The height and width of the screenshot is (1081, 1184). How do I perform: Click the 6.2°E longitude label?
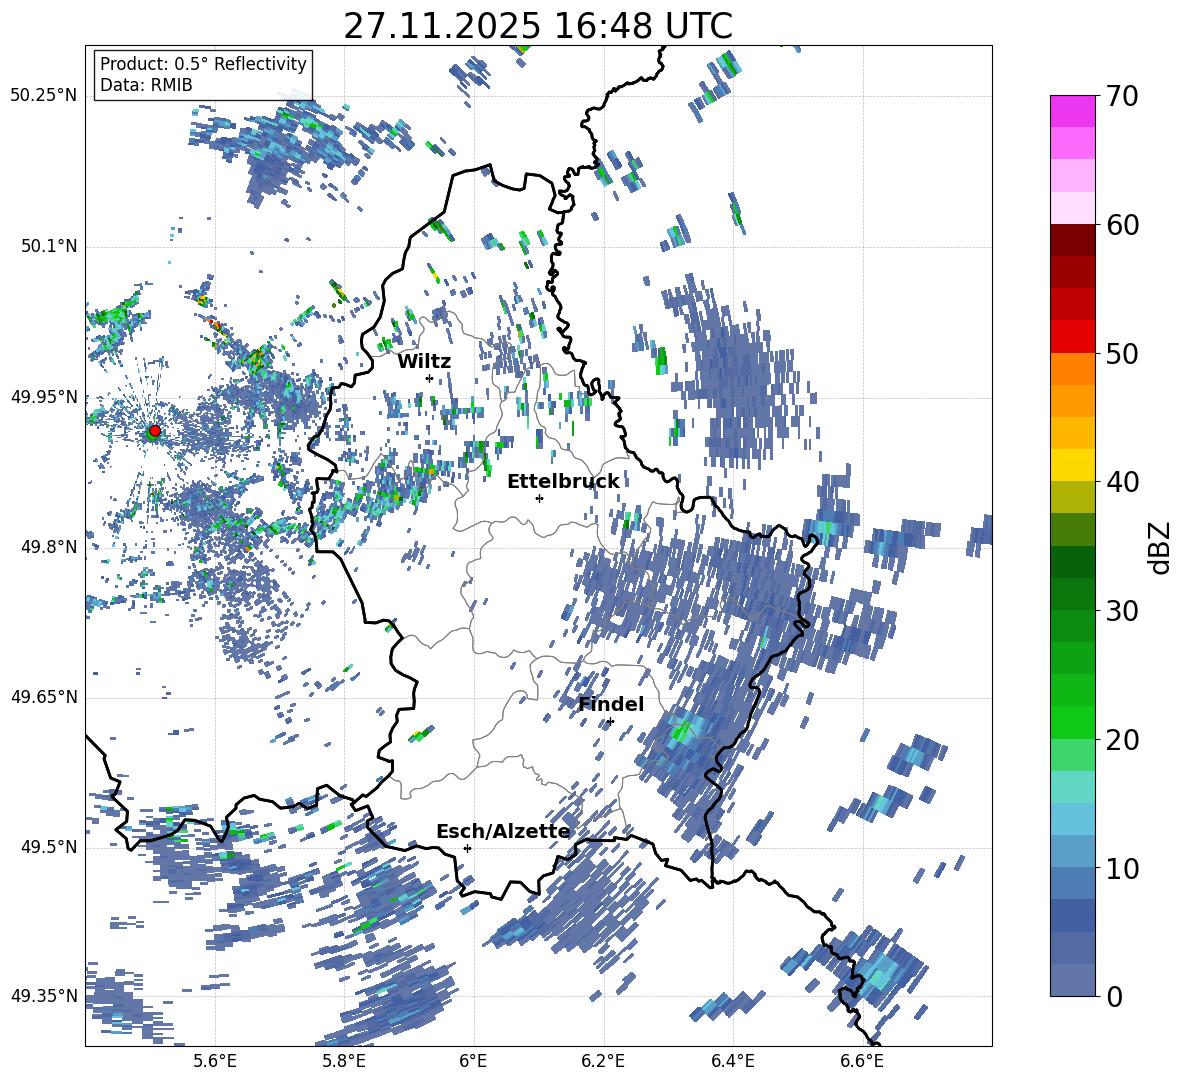(603, 1061)
